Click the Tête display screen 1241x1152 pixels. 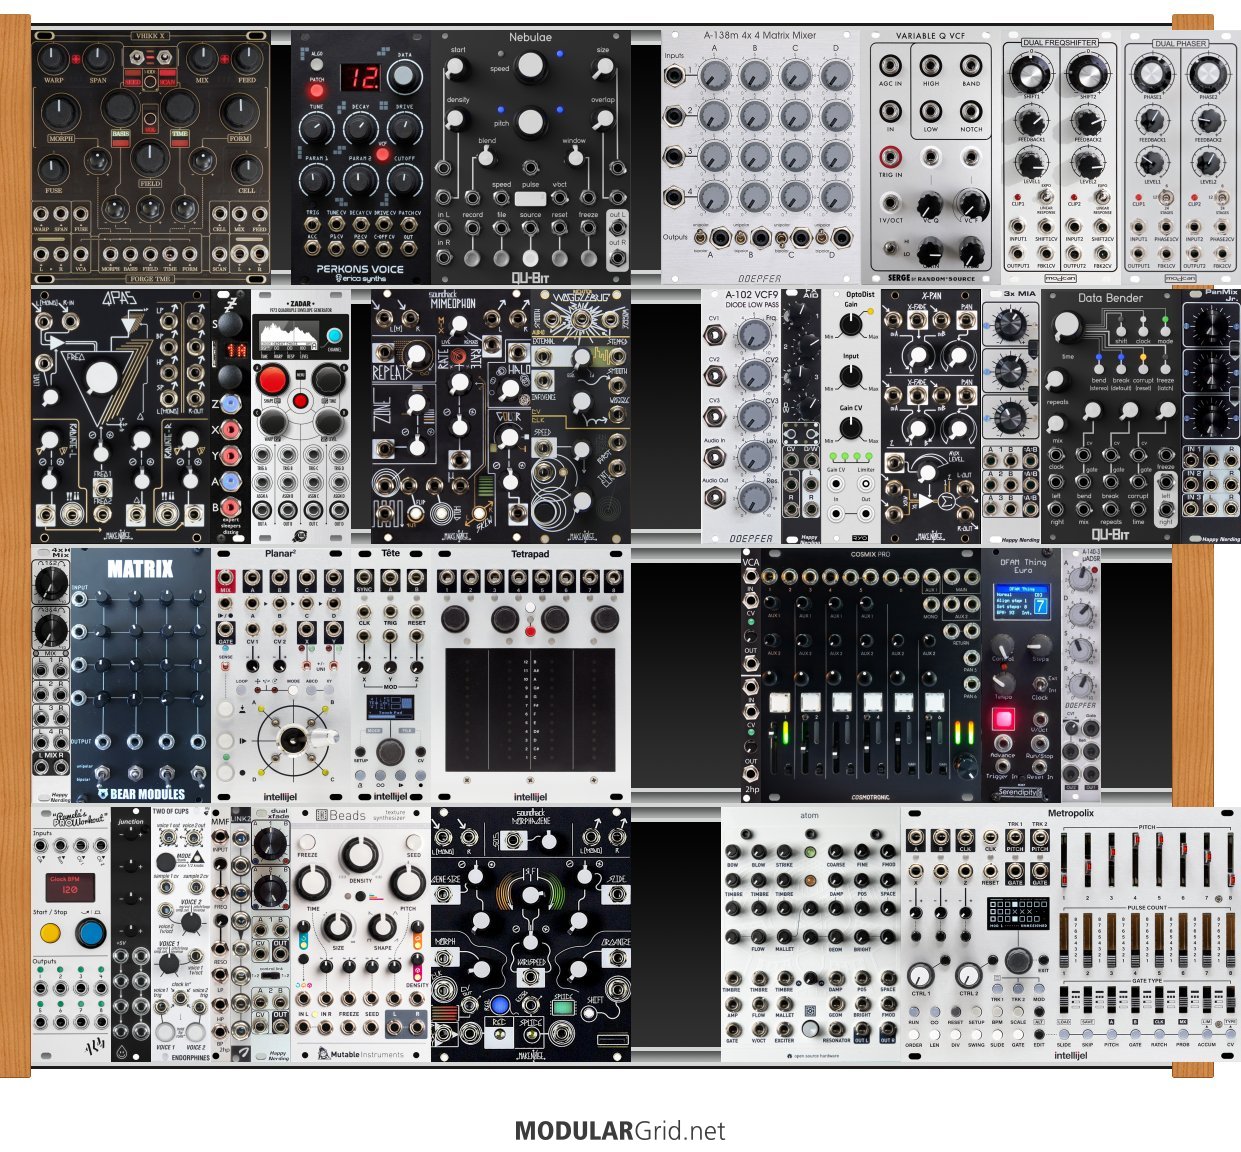391,707
